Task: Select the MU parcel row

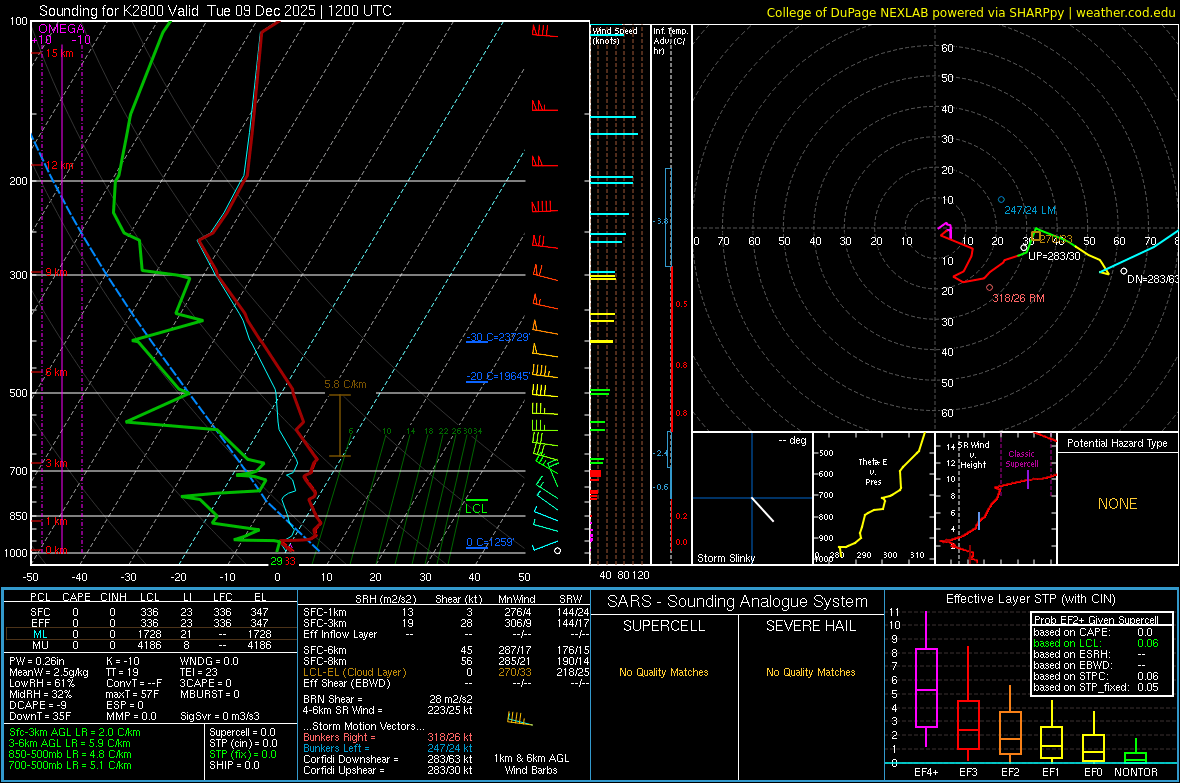Action: pos(149,645)
